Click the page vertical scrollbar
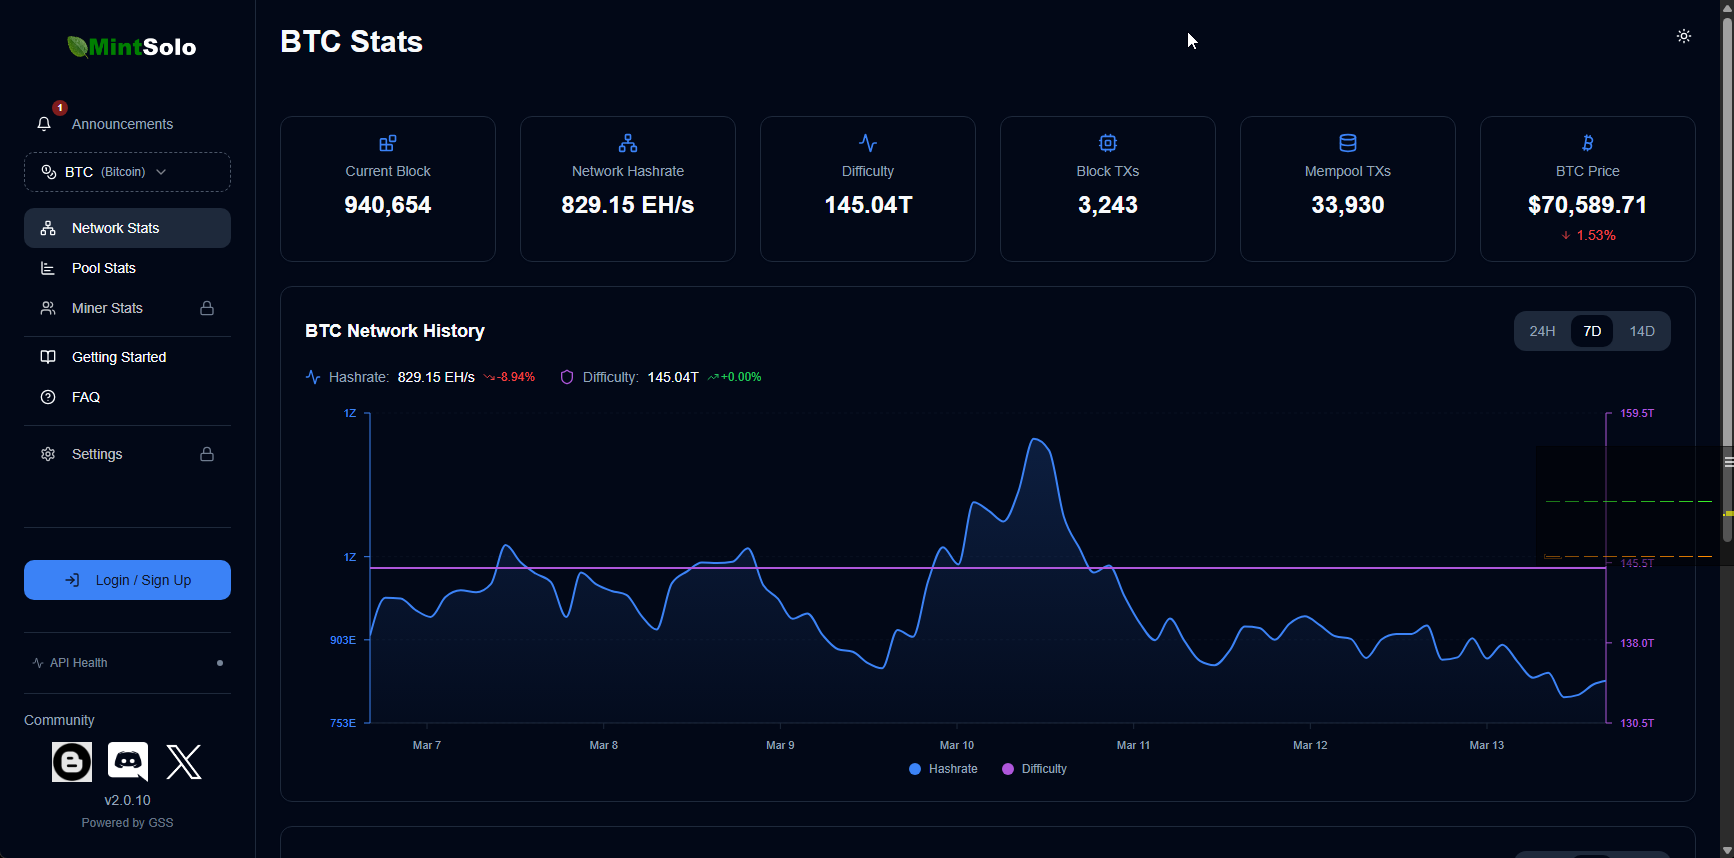This screenshot has width=1734, height=858. 1727,300
